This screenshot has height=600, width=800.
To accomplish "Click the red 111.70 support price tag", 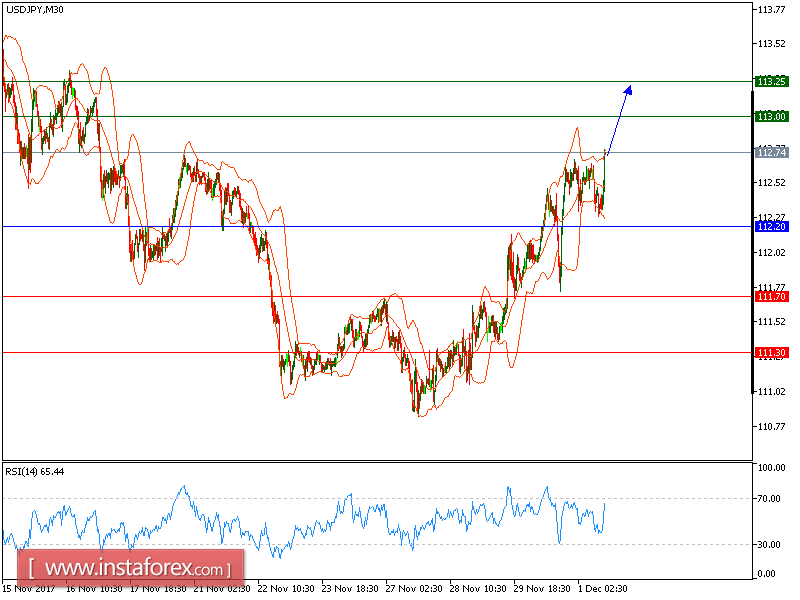I will click(x=770, y=296).
